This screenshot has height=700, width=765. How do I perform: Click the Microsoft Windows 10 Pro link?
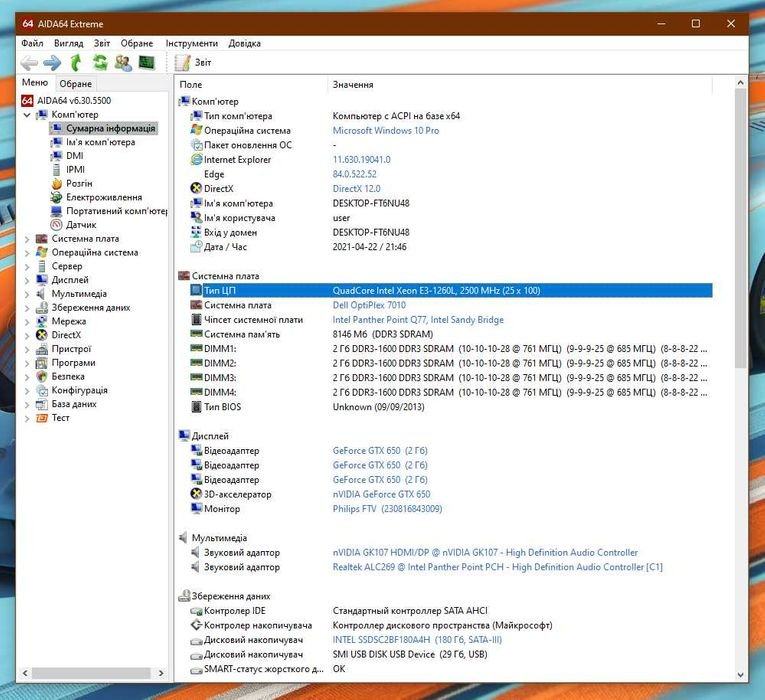[x=385, y=130]
